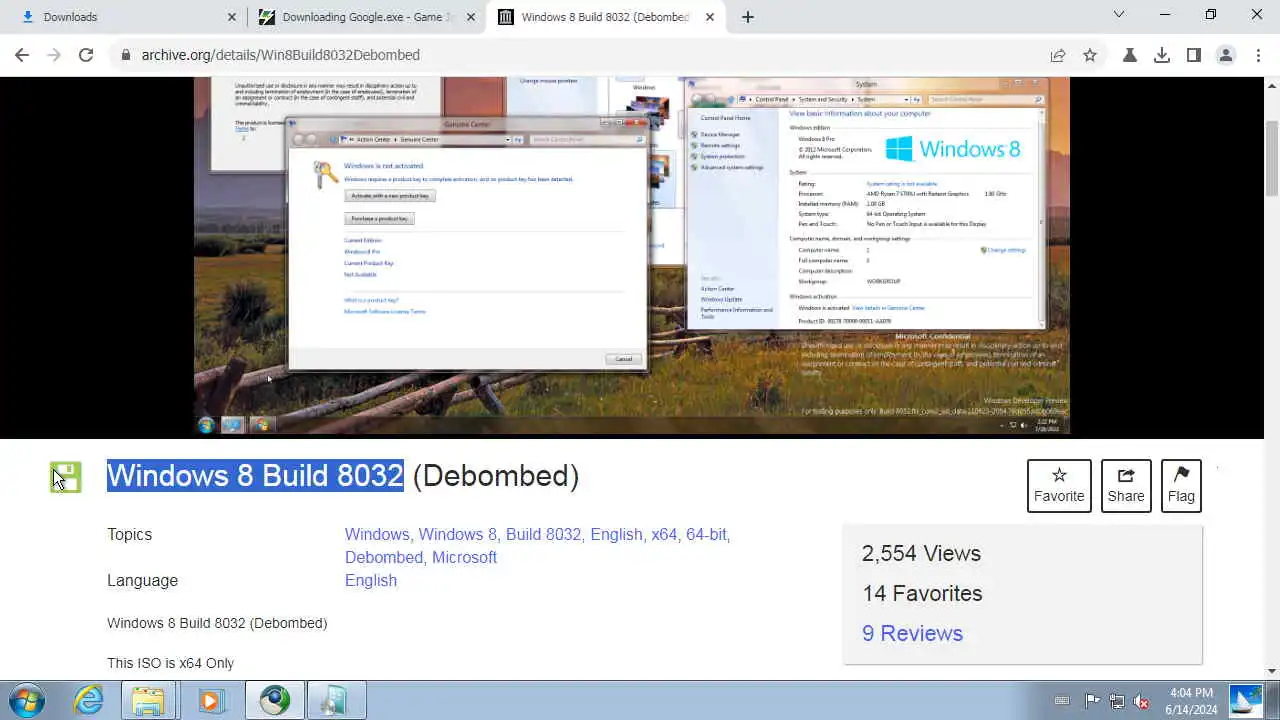Open Windows Media Player from taskbar
1280x720 pixels.
(x=211, y=700)
